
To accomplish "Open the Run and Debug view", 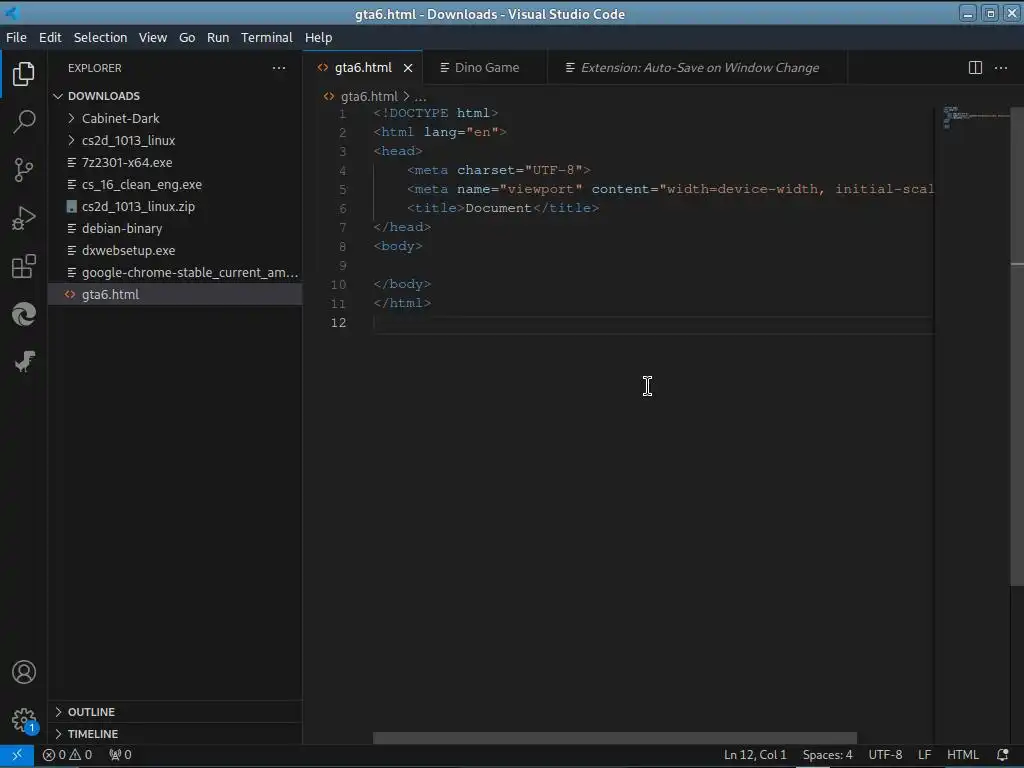I will (24, 218).
